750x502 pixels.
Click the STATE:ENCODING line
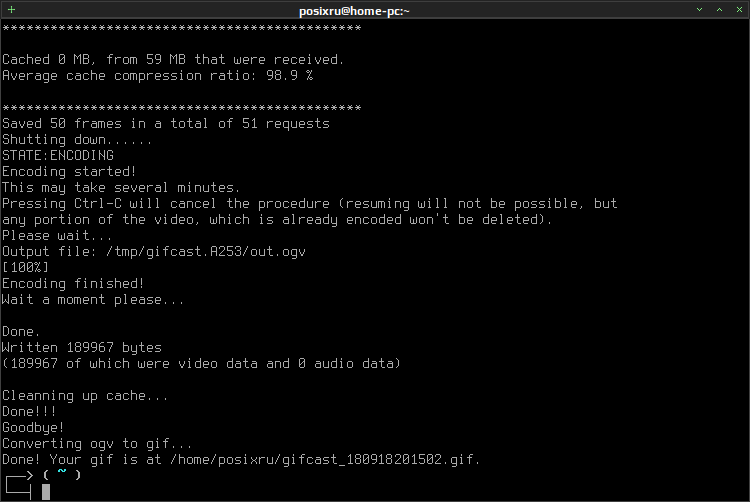click(58, 155)
